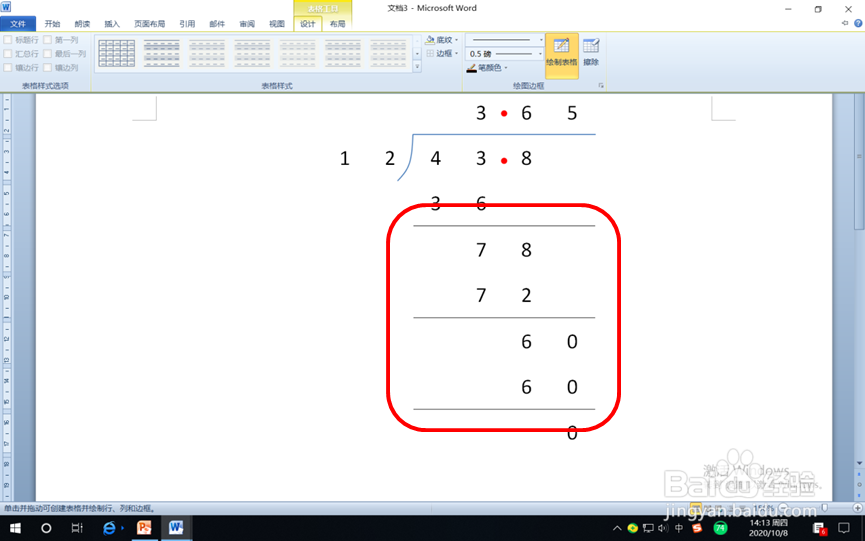This screenshot has height=541, width=865.
Task: Open Draw Borders (绘图边框) dialog launcher
Action: (601, 85)
